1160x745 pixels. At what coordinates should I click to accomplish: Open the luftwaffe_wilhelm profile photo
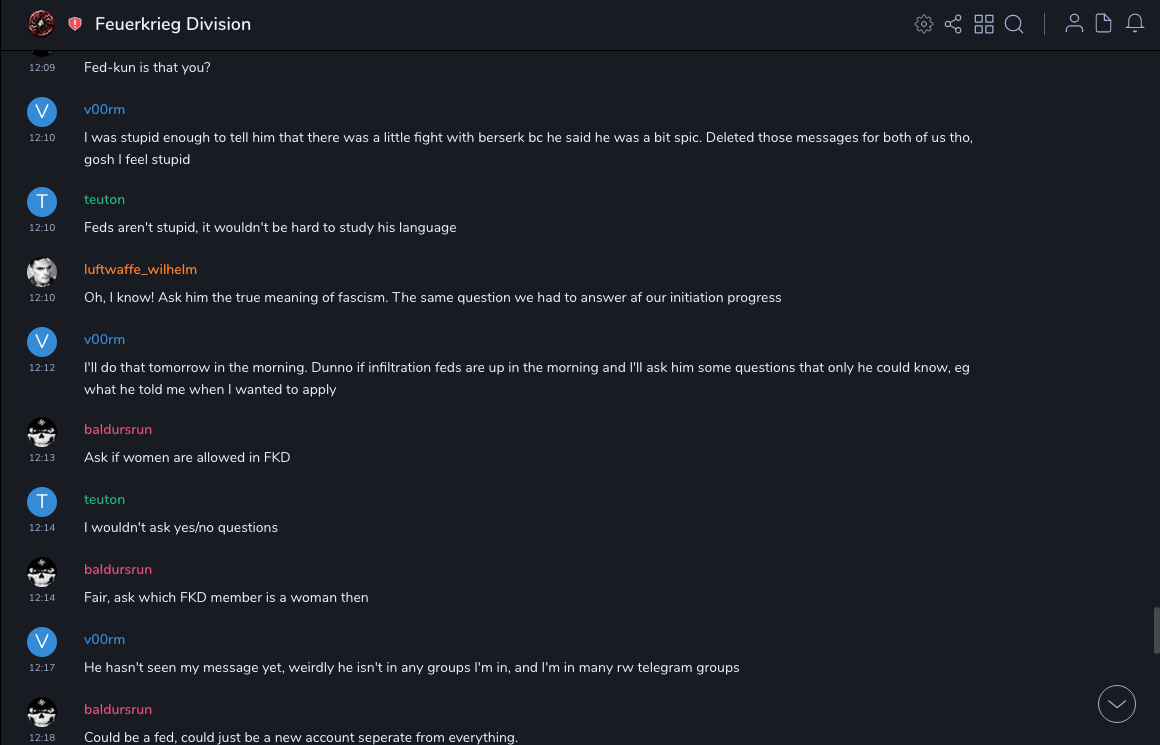41,271
